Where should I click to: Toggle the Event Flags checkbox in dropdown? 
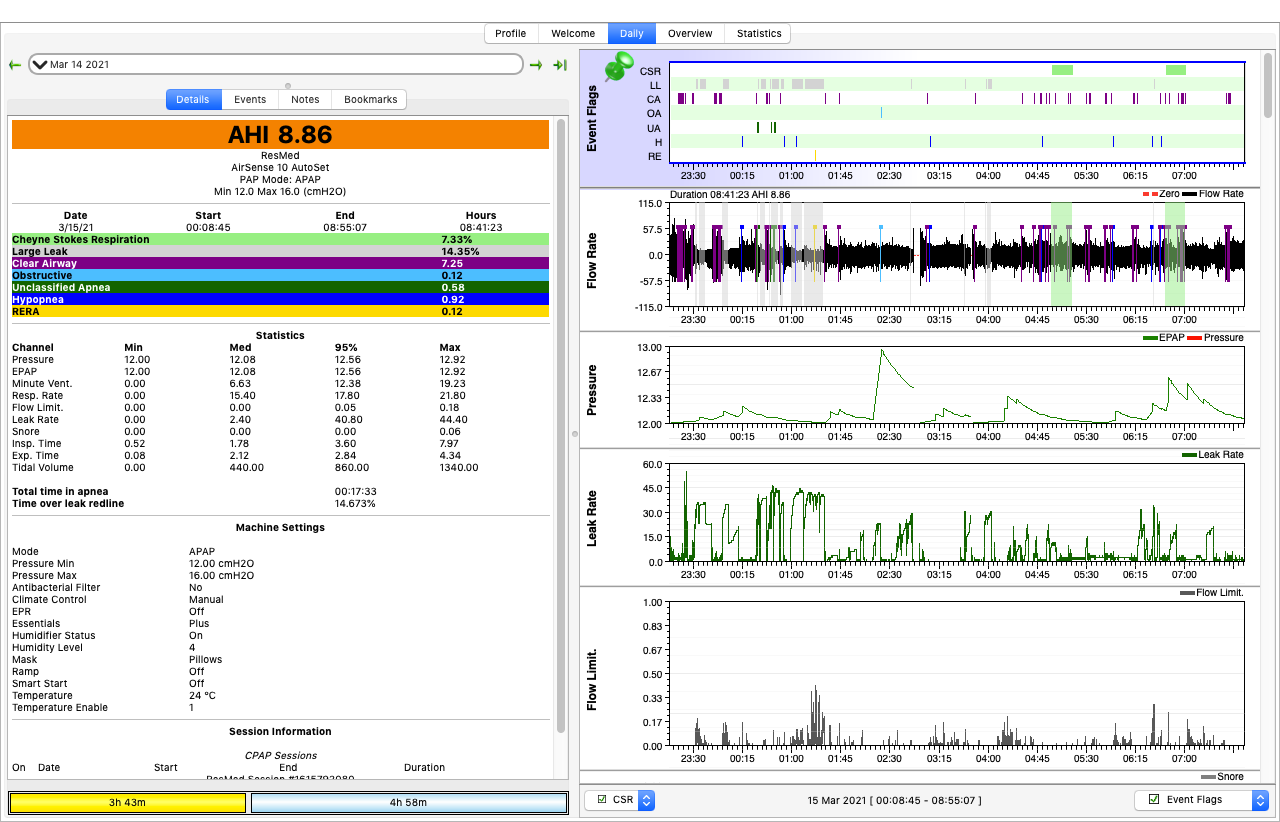[1154, 800]
